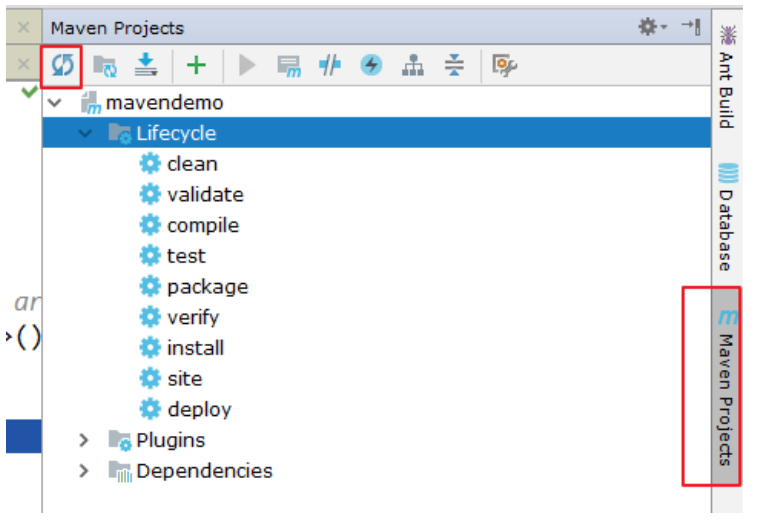
Task: Click the Plugins folder icon
Action: pyautogui.click(x=119, y=440)
